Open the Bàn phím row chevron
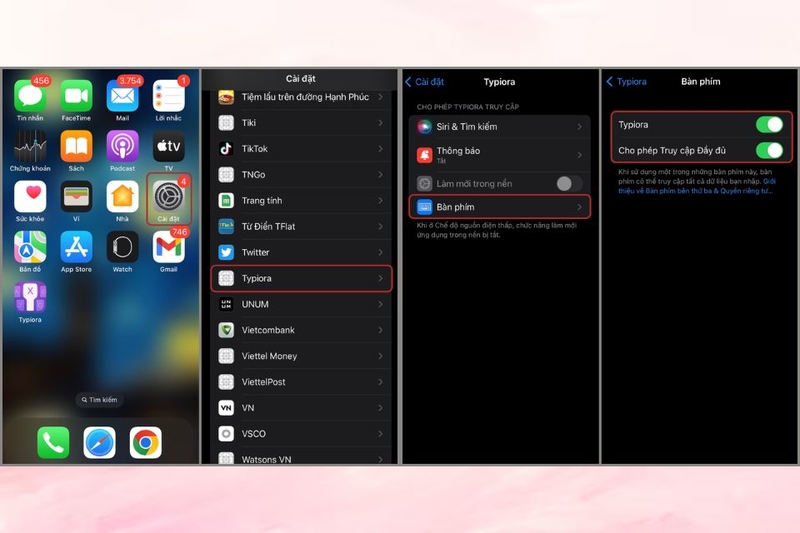The width and height of the screenshot is (800, 533). 579,207
